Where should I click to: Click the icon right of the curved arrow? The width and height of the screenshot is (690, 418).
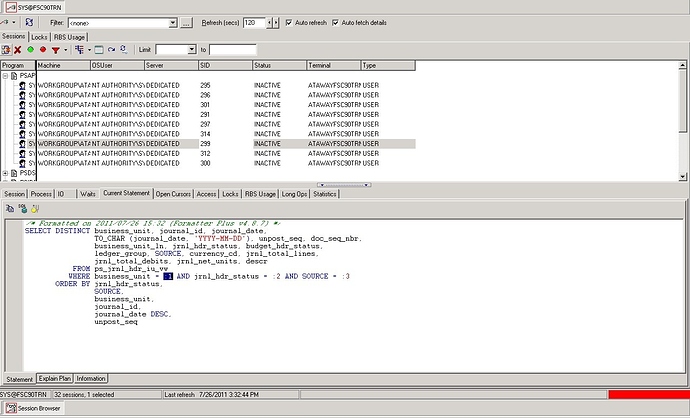124,50
